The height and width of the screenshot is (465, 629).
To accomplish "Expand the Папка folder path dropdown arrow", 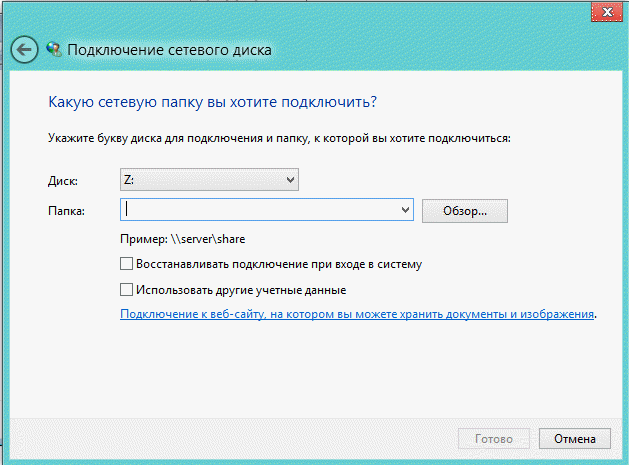I will tap(405, 210).
